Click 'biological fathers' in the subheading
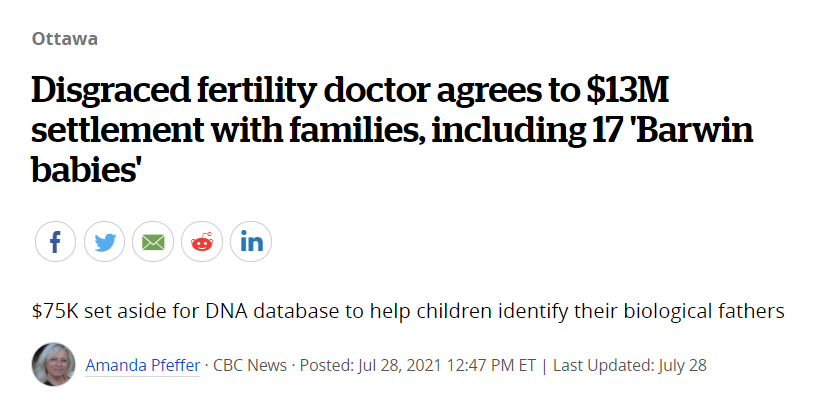Image resolution: width=830 pixels, height=397 pixels. pos(704,311)
